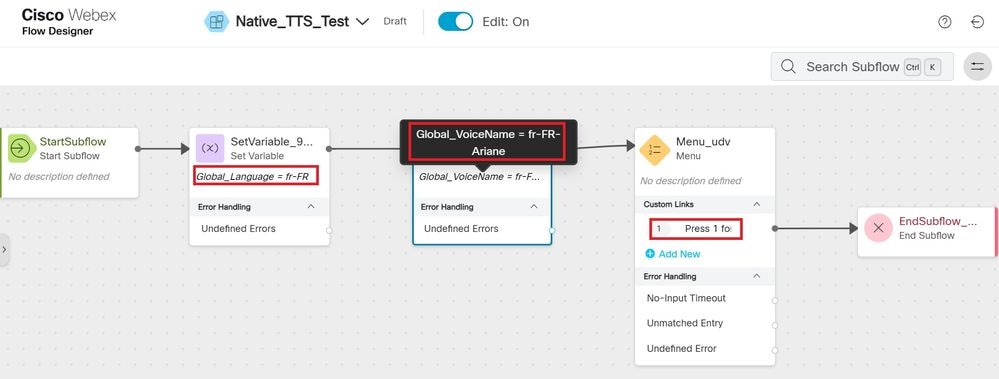Select the SetVariable_9 node title
Image resolution: width=999 pixels, height=379 pixels.
click(271, 141)
